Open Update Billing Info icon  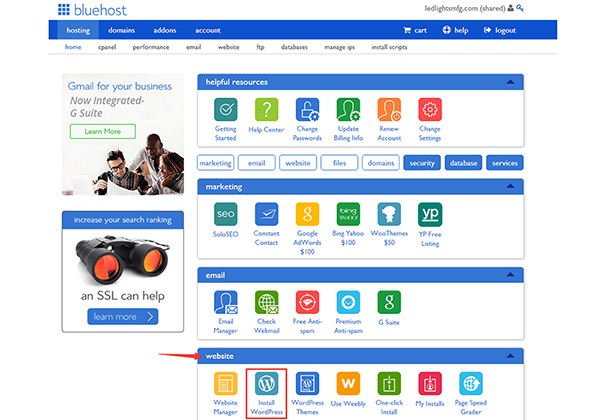pyautogui.click(x=348, y=112)
